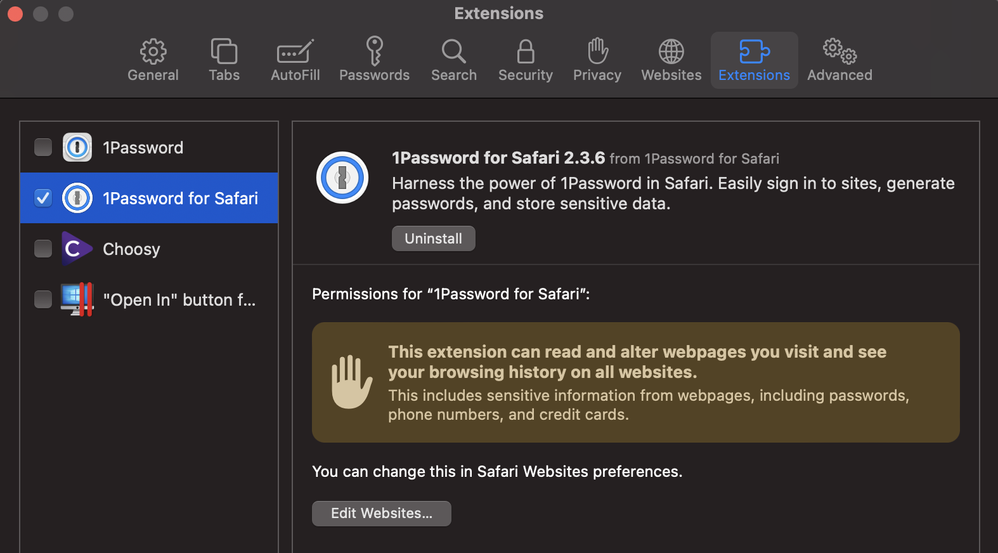Click the 1Password extension icon in list
The width and height of the screenshot is (998, 553).
[x=77, y=147]
